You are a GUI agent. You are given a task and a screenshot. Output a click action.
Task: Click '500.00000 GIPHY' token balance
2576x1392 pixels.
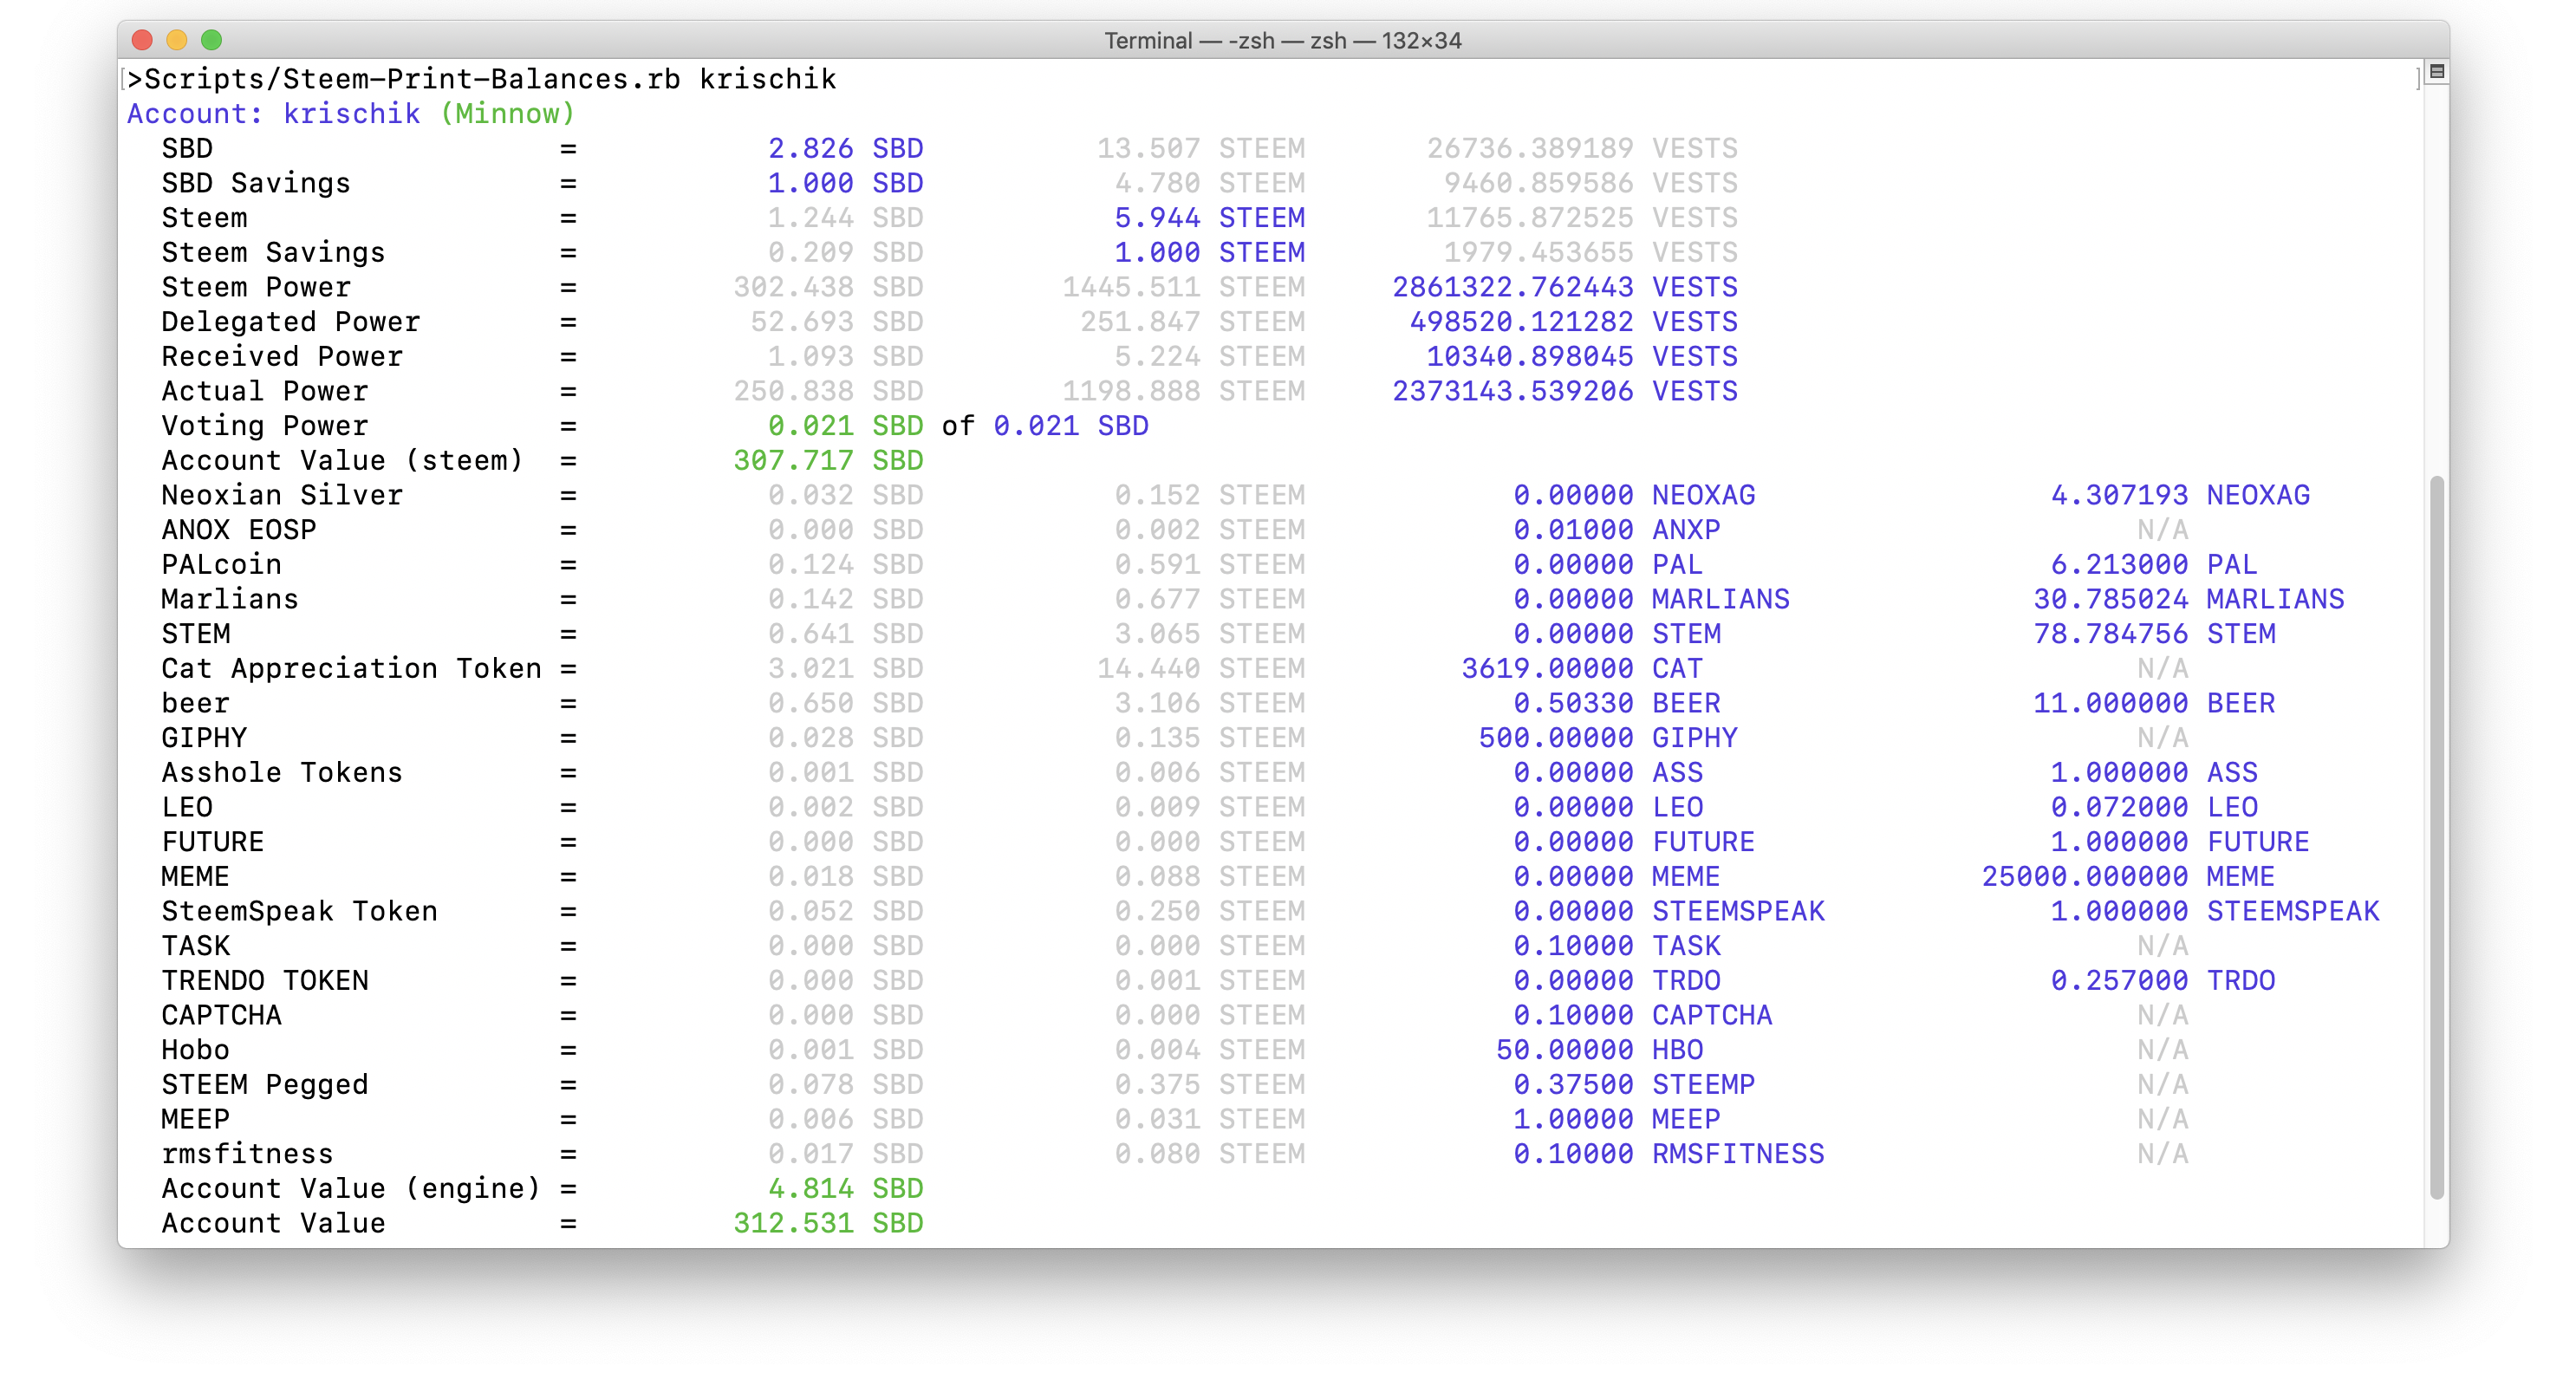[x=1607, y=738]
